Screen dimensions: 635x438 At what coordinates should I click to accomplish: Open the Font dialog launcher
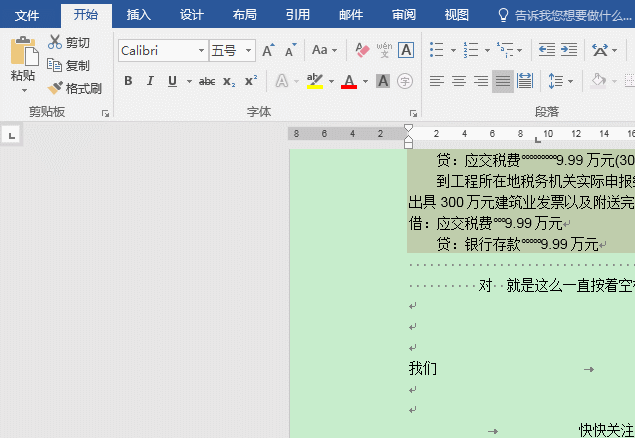click(x=413, y=114)
